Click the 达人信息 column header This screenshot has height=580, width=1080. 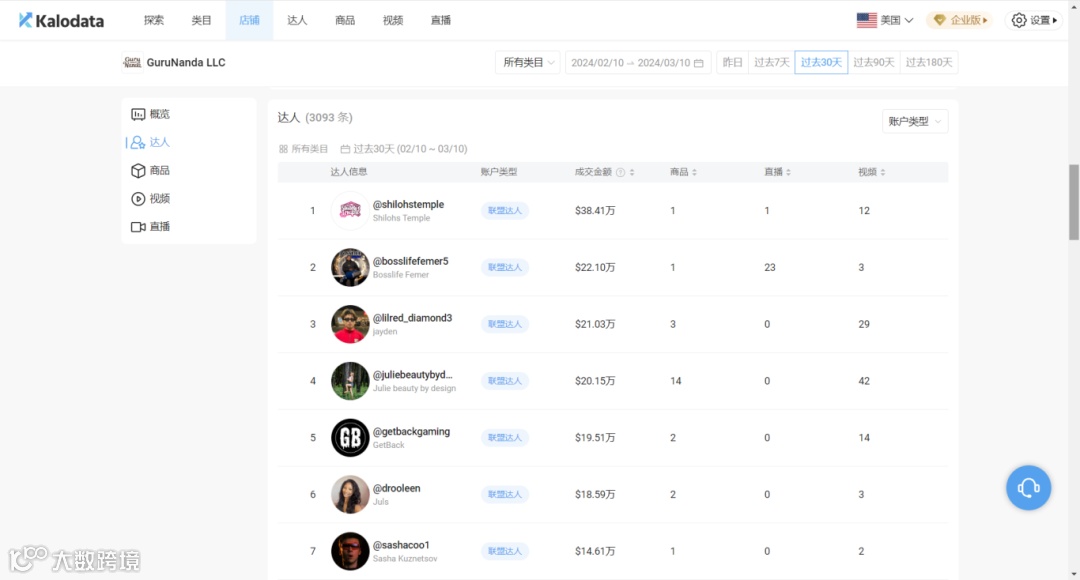(349, 172)
